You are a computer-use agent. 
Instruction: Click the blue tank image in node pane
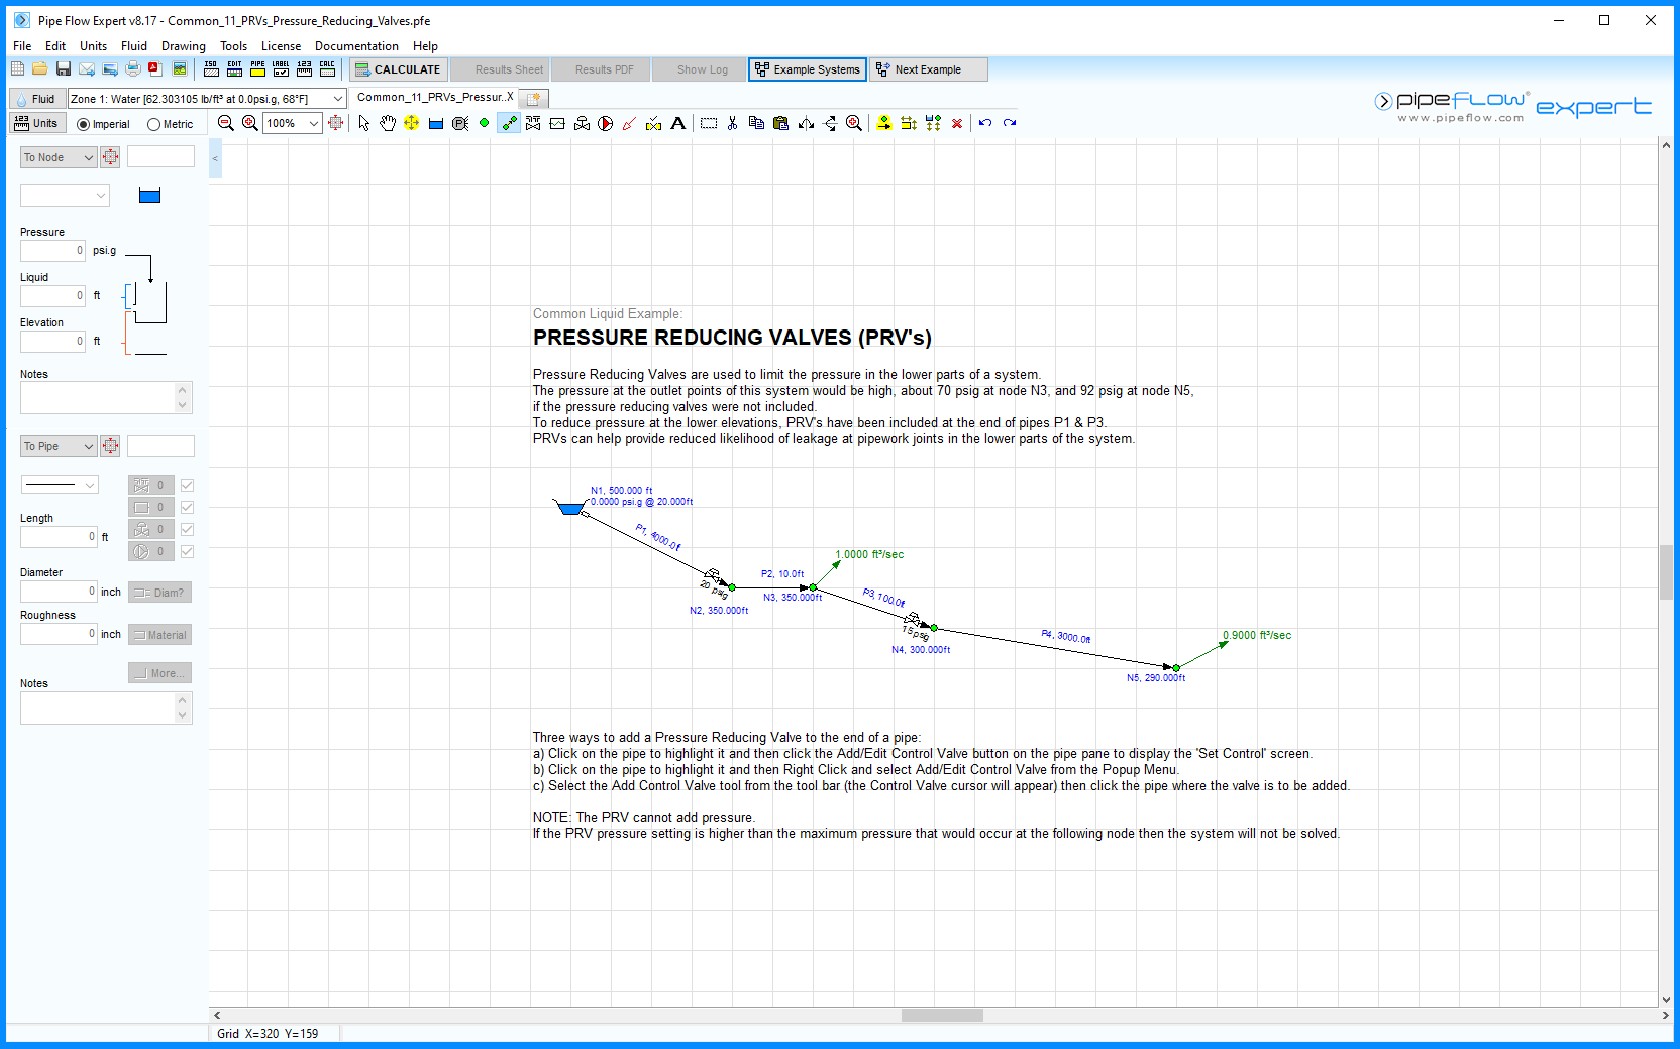[149, 196]
